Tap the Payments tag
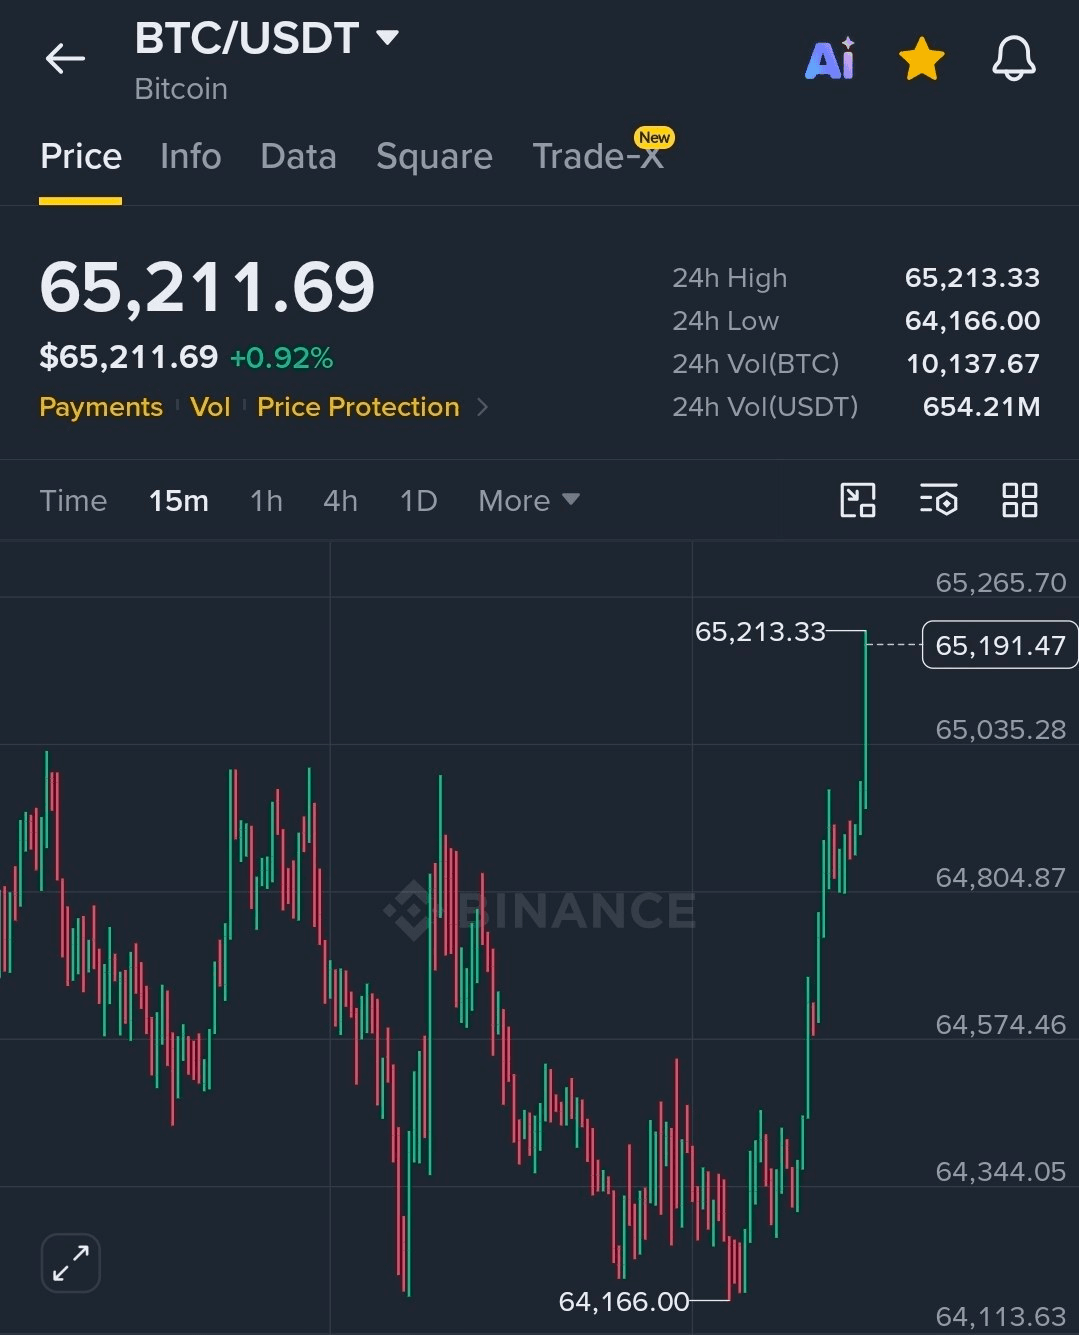1079x1335 pixels. 101,407
